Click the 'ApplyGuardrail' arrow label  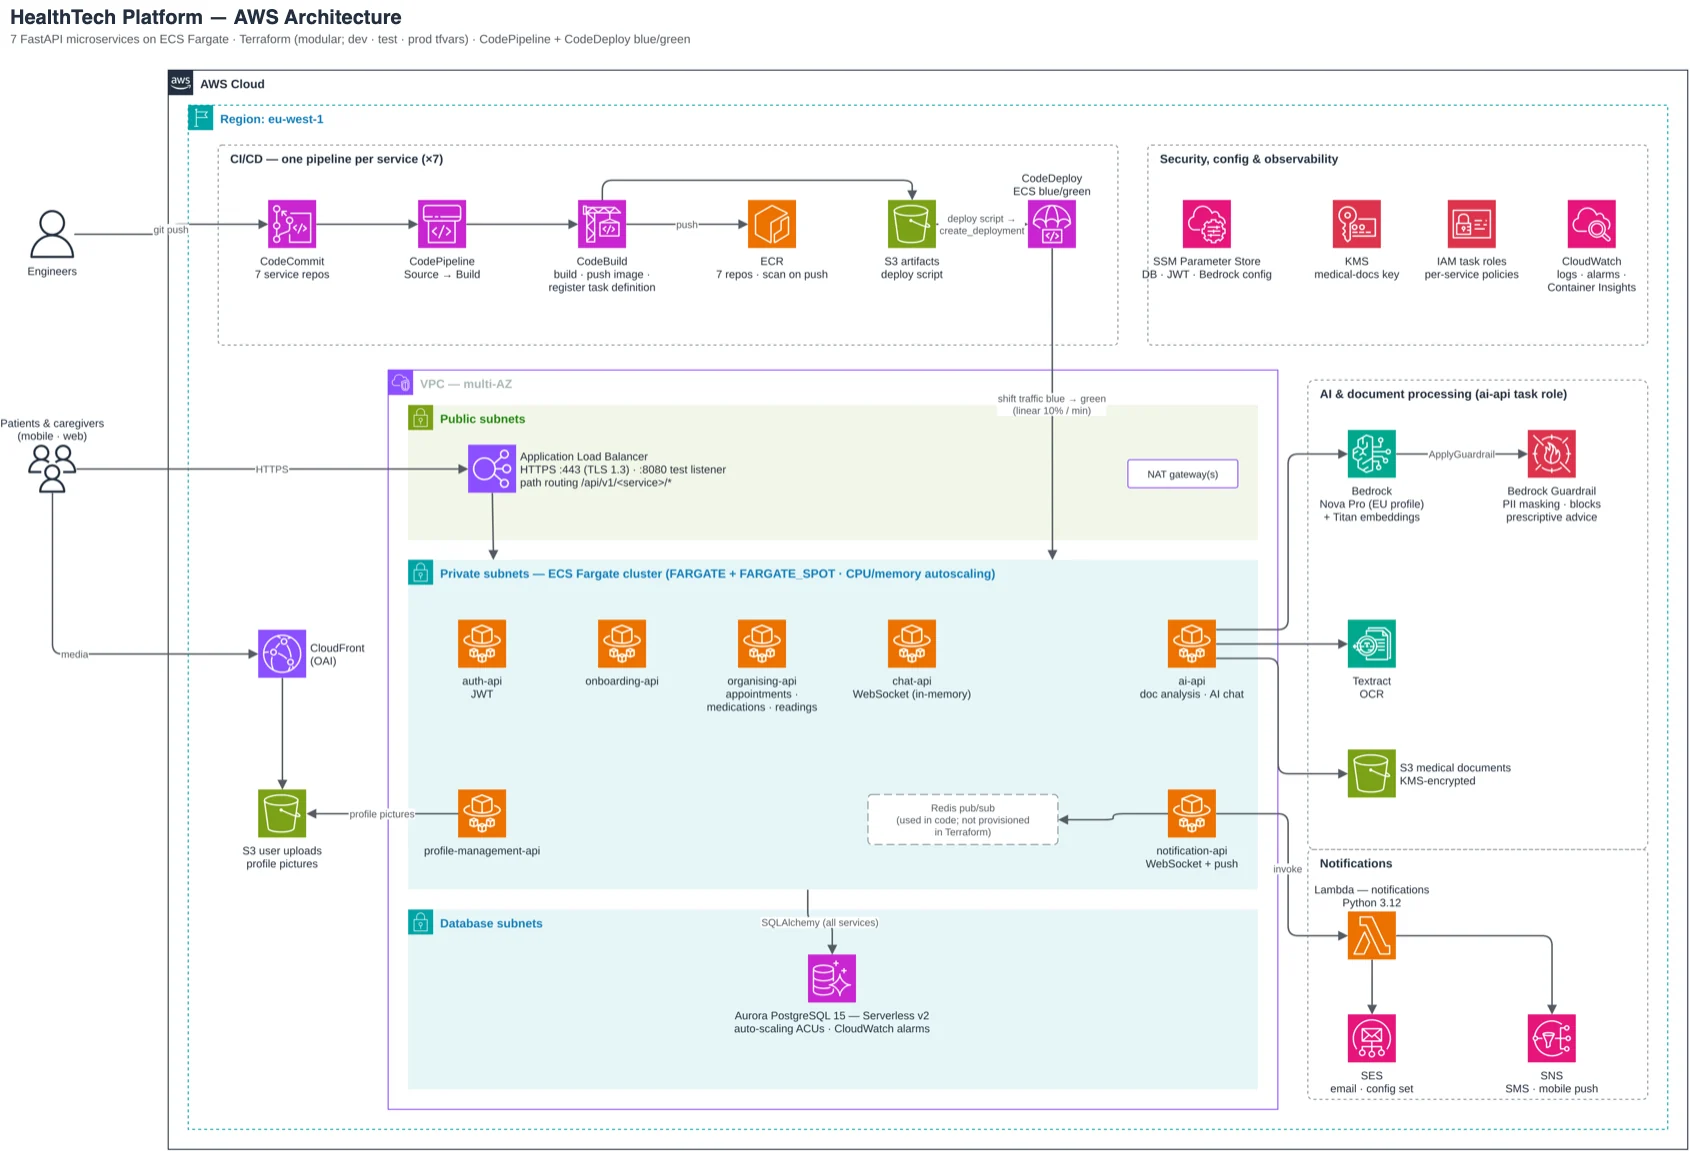pyautogui.click(x=1462, y=454)
